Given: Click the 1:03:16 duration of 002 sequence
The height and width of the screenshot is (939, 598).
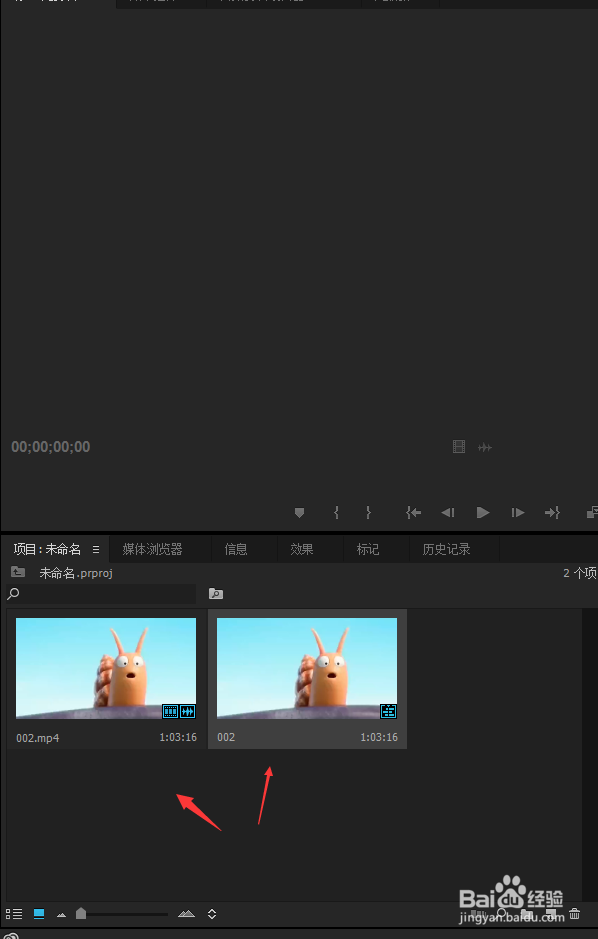Looking at the screenshot, I should point(379,737).
